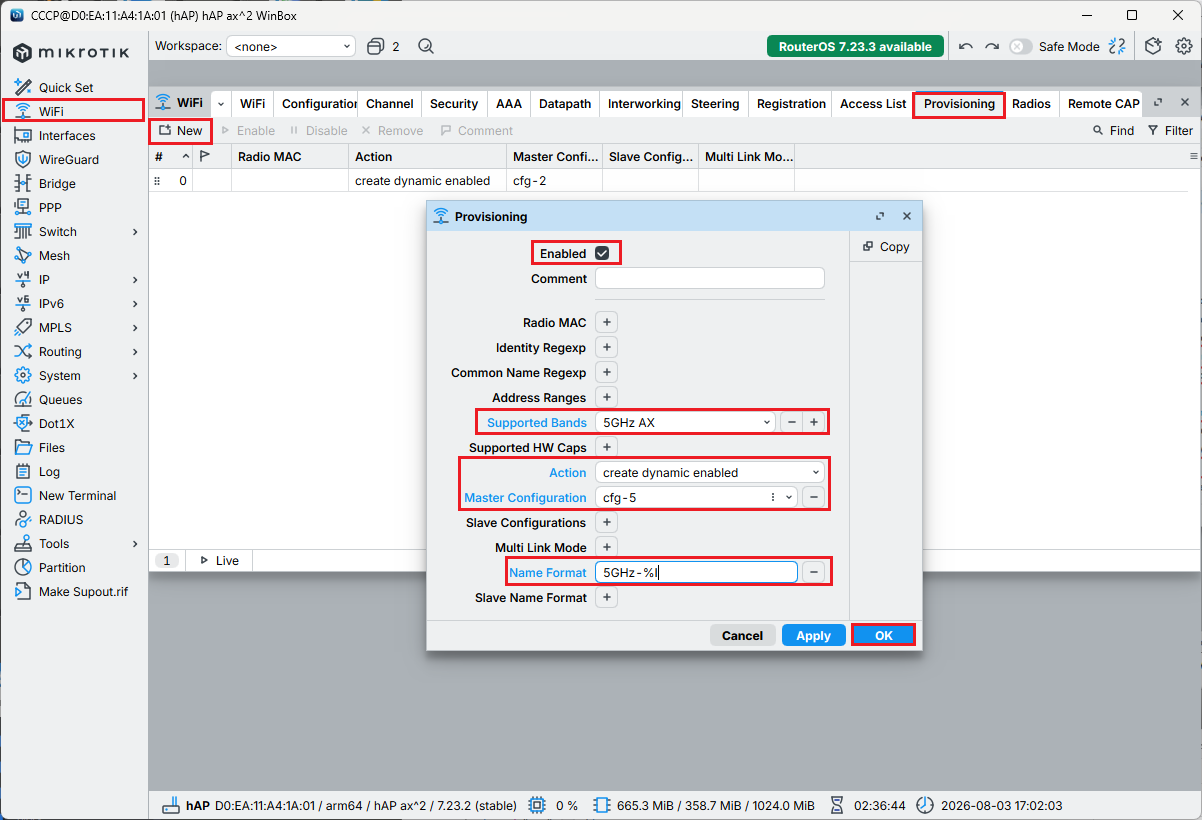Click Apply in the Provisioning dialog
Viewport: 1202px width, 820px height.
coord(813,635)
